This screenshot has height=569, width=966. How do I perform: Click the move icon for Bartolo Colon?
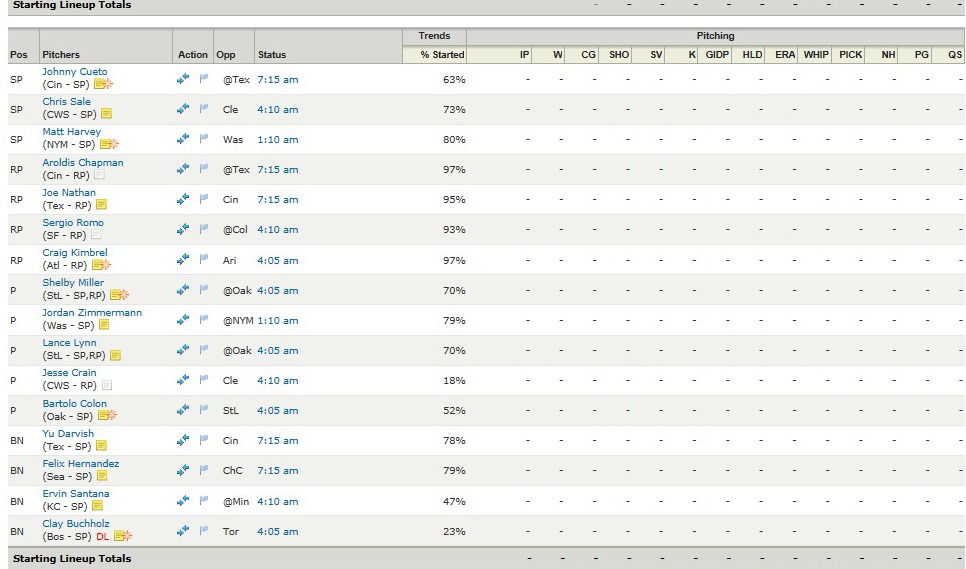tap(183, 410)
